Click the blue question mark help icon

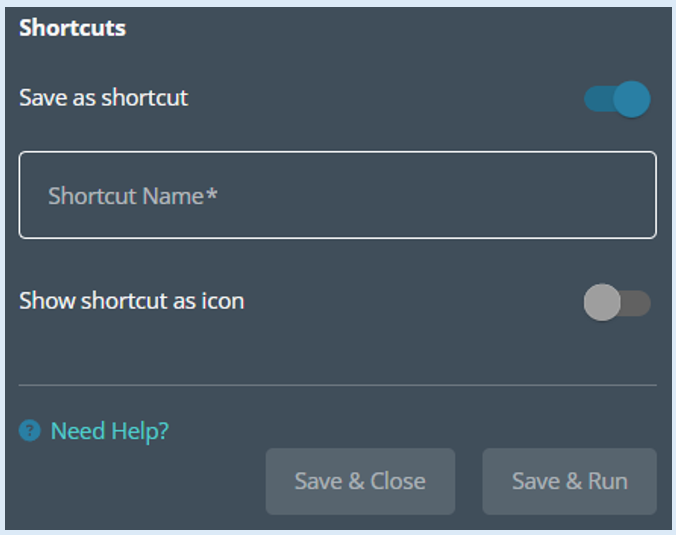(x=30, y=430)
